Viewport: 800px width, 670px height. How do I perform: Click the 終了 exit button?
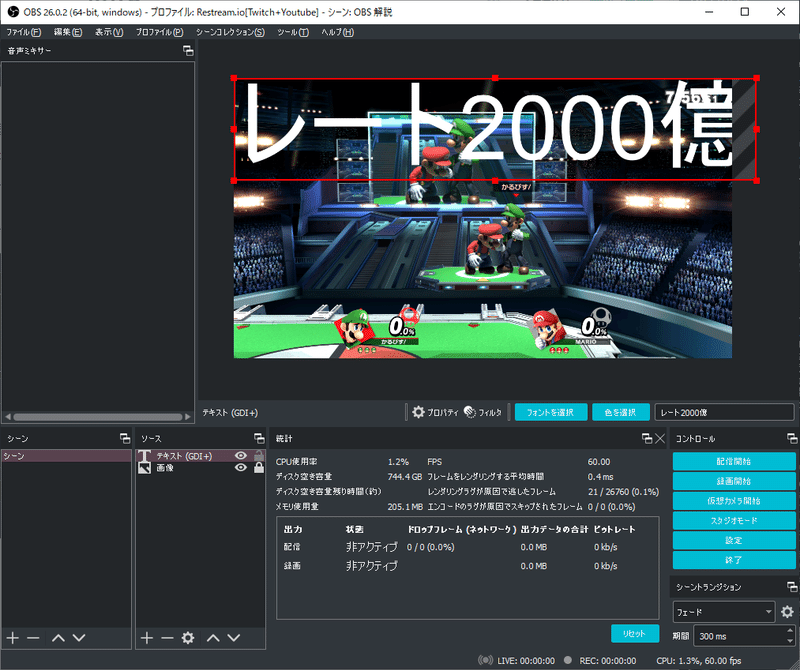point(734,560)
